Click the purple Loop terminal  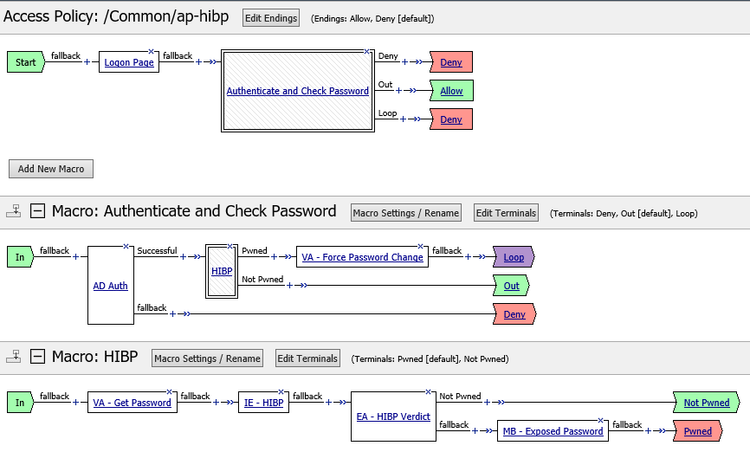(x=514, y=257)
